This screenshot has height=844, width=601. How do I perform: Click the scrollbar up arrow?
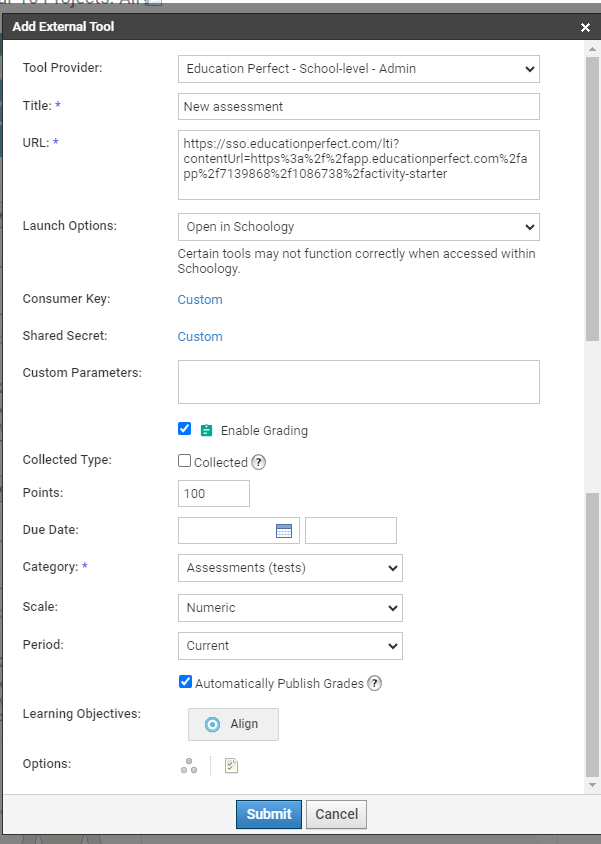[x=592, y=49]
